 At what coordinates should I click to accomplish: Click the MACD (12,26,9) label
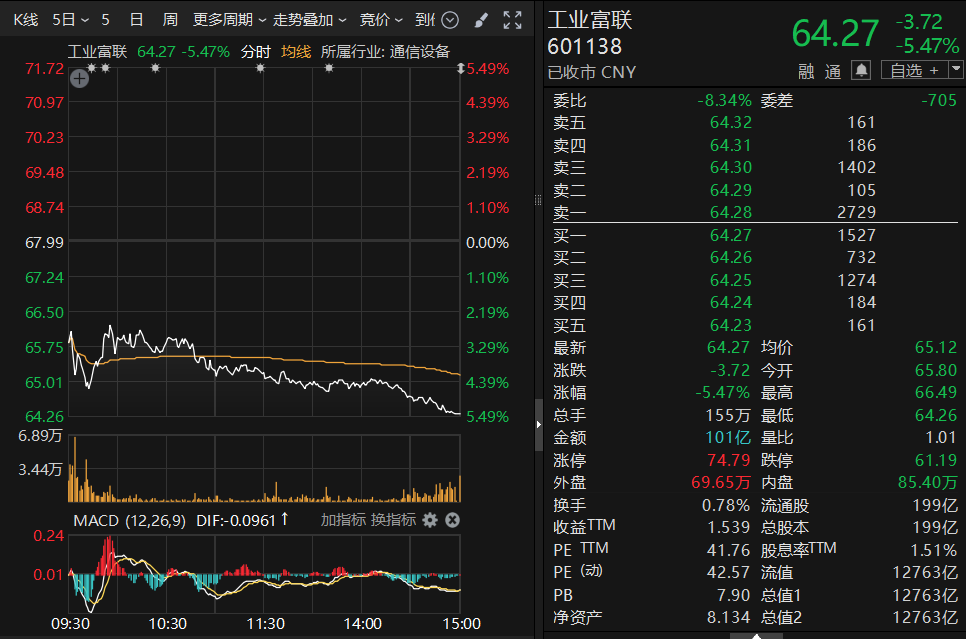(x=129, y=521)
